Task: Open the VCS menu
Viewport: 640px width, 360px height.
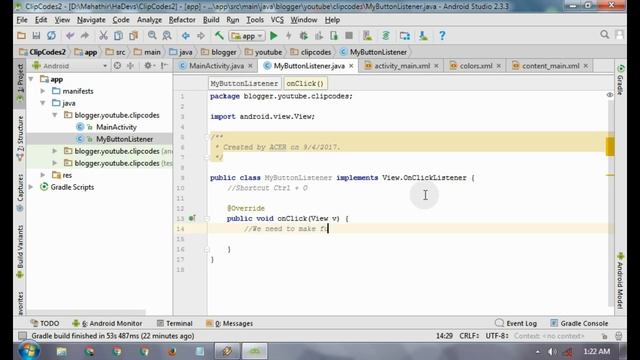Action: 277,20
